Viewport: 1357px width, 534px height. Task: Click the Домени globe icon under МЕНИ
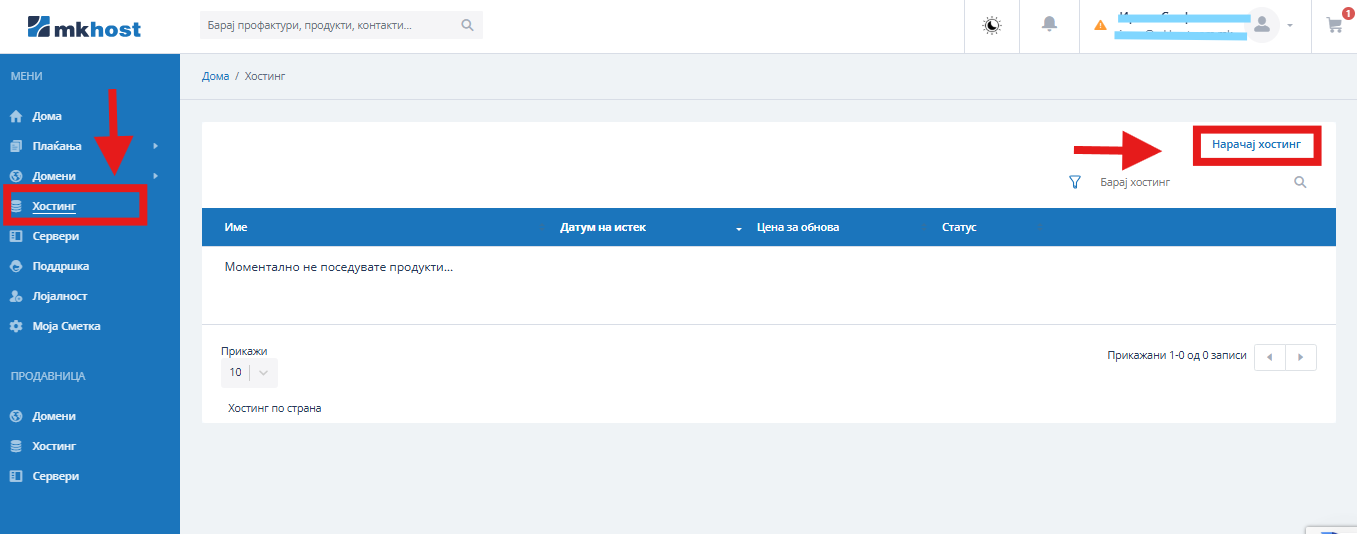coord(16,176)
